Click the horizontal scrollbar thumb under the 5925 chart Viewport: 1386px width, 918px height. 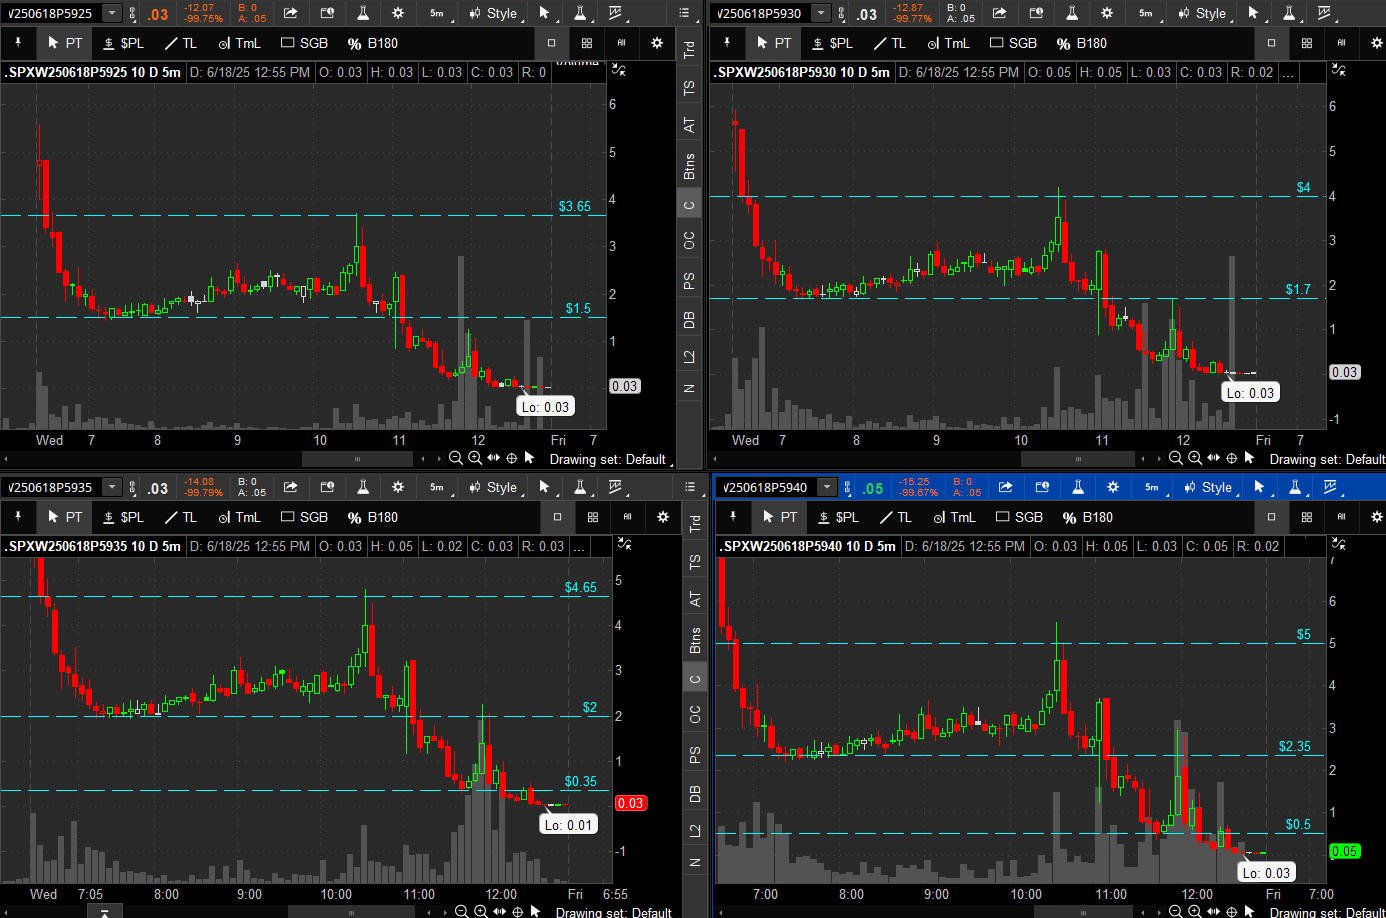[357, 459]
